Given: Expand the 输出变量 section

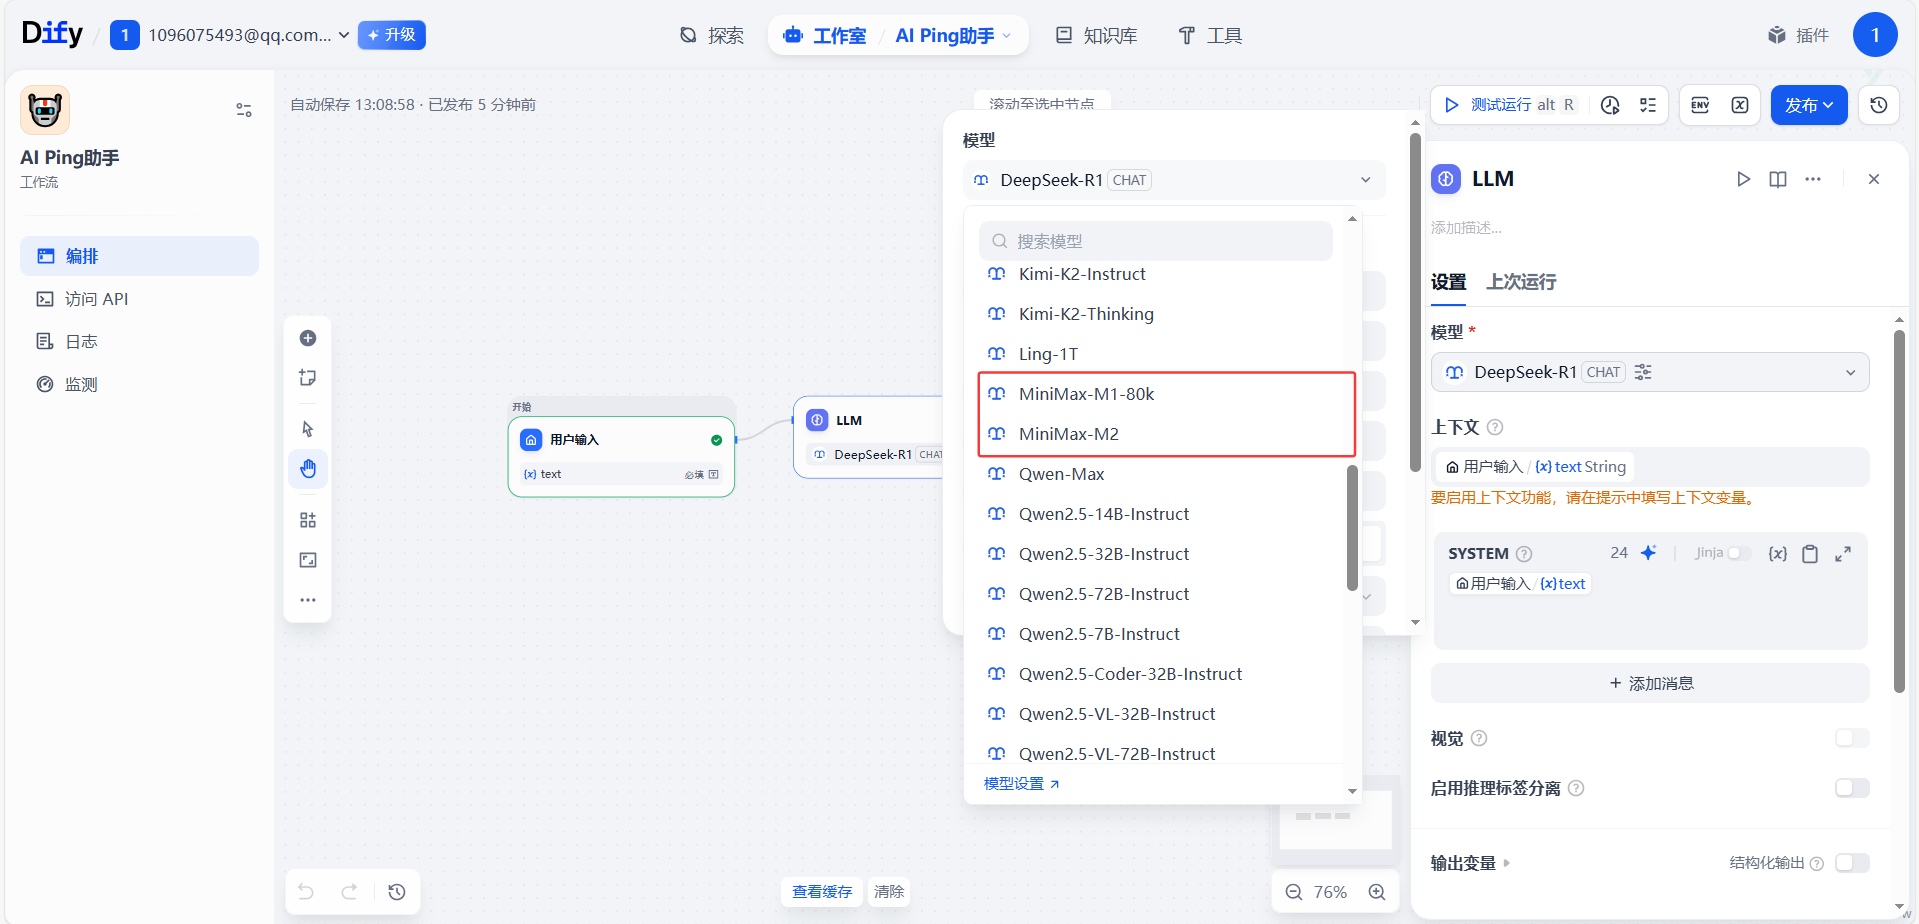Looking at the screenshot, I should point(1470,863).
